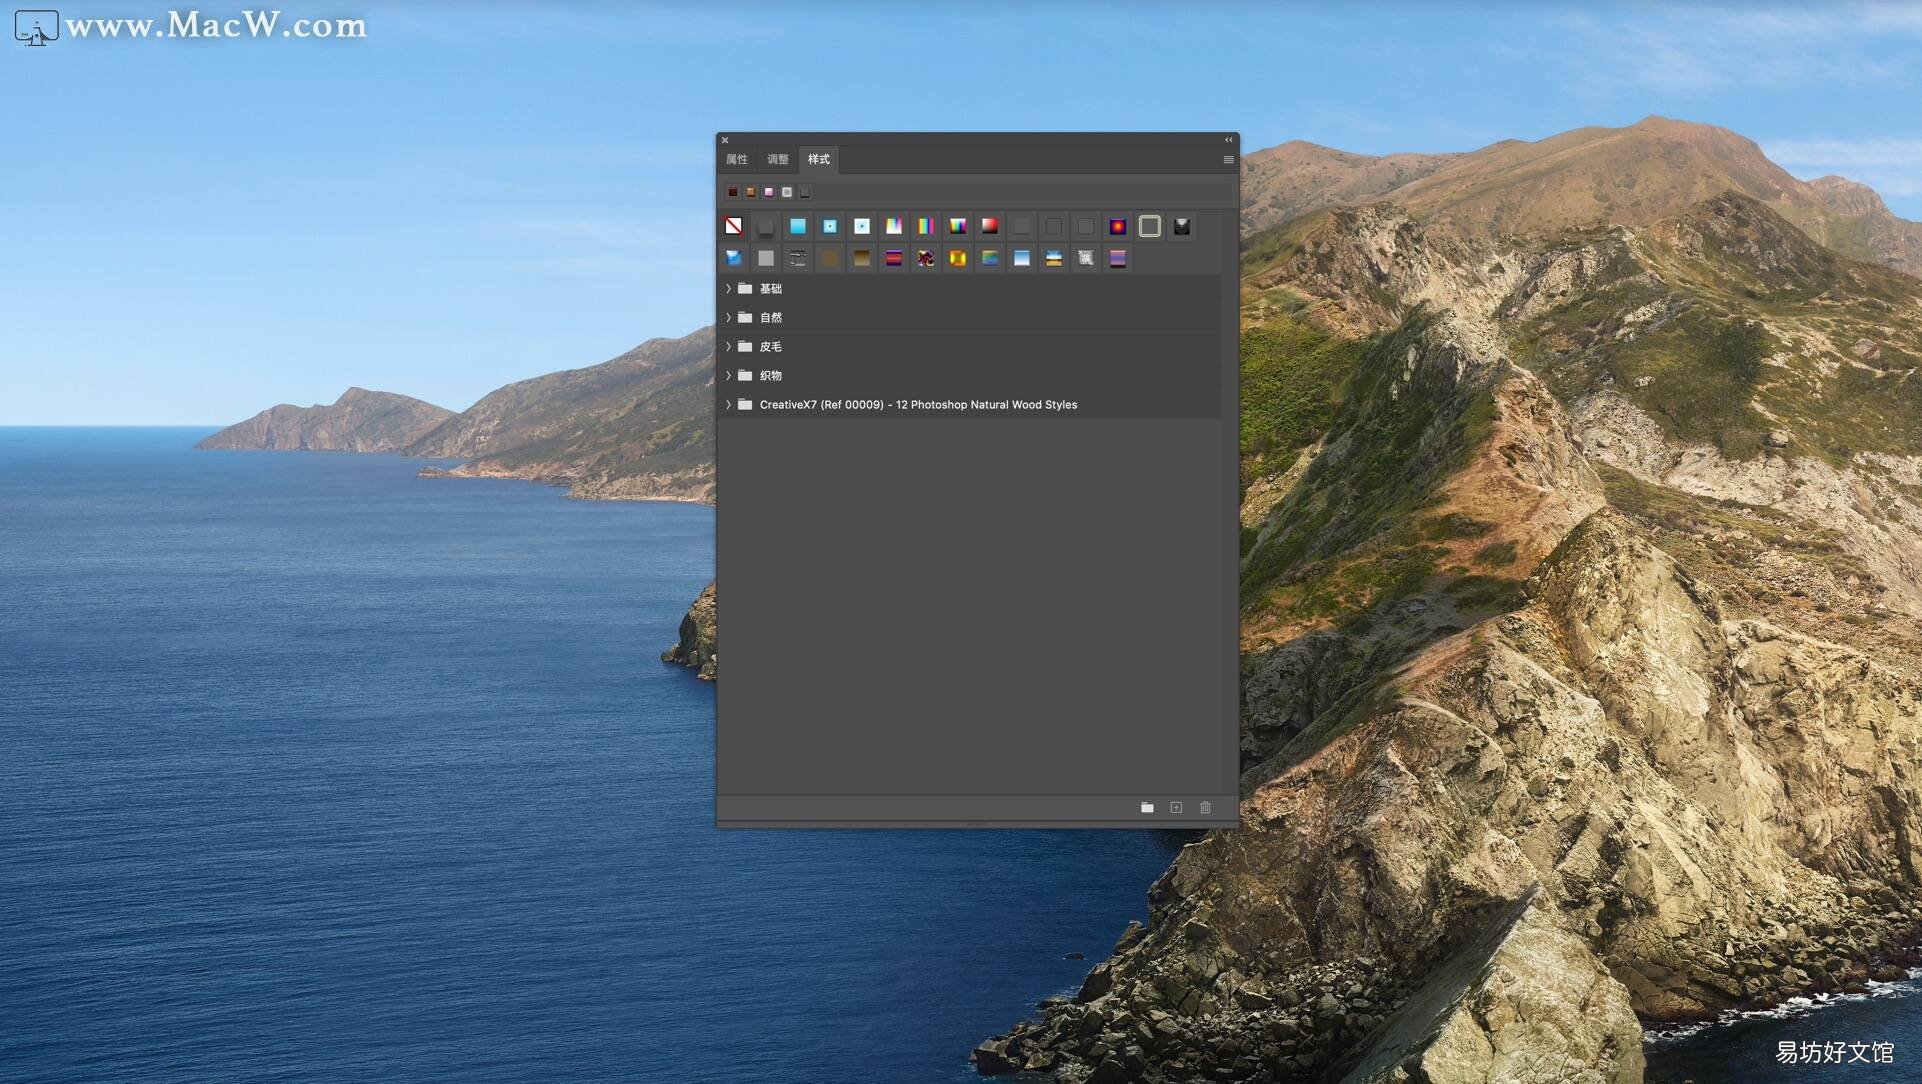Image resolution: width=1922 pixels, height=1084 pixels.
Task: Collapse the panel using double-arrow icon
Action: (x=1228, y=140)
